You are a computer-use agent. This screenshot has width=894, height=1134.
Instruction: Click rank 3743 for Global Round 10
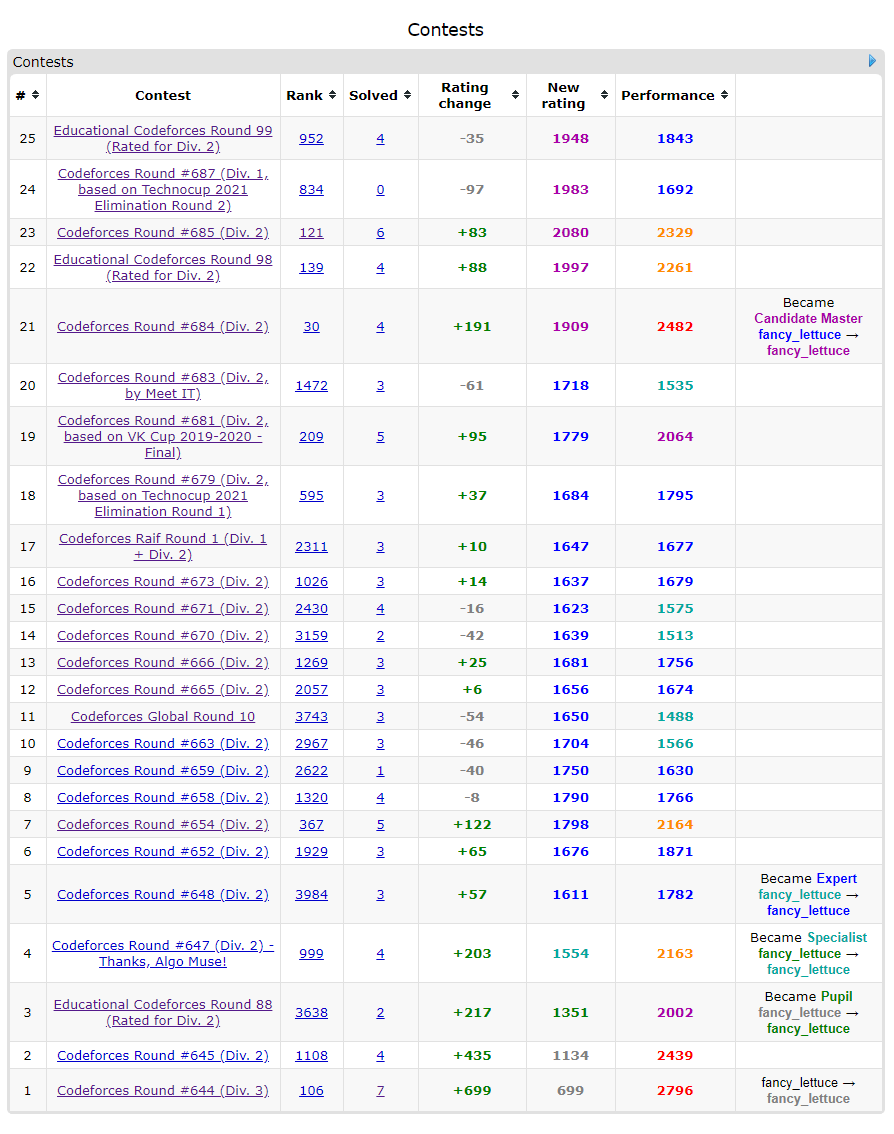coord(311,716)
